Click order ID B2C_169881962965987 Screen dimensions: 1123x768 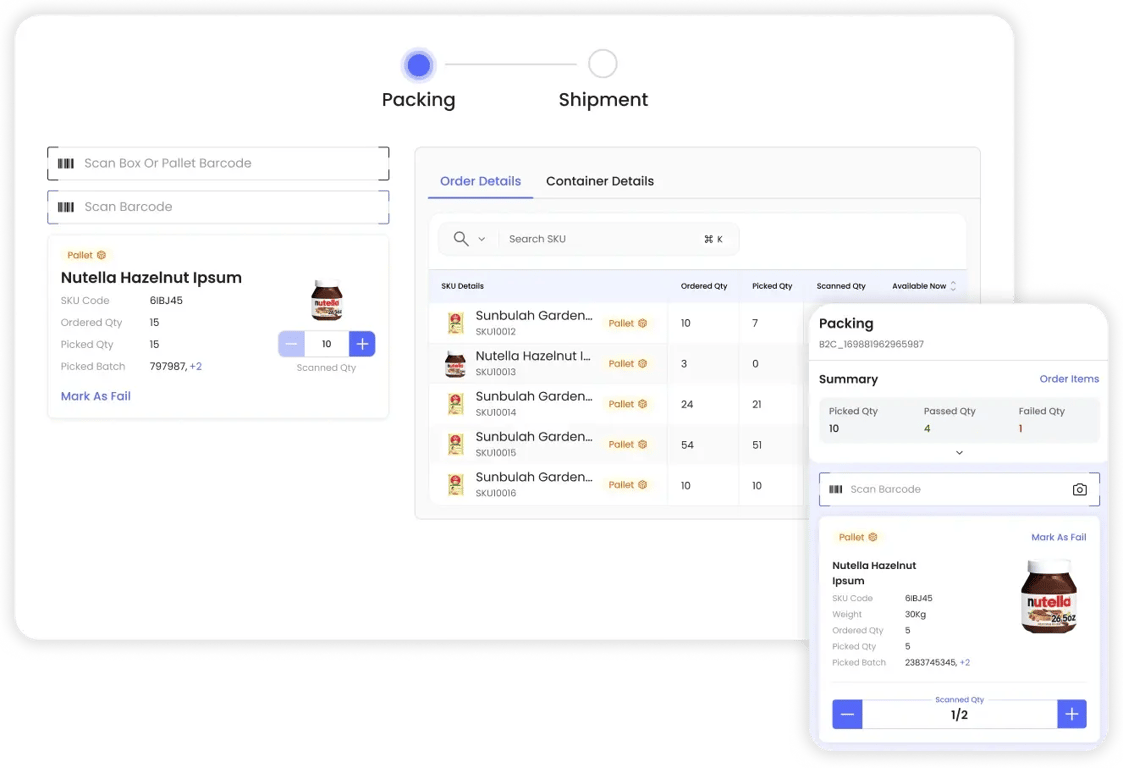(872, 345)
